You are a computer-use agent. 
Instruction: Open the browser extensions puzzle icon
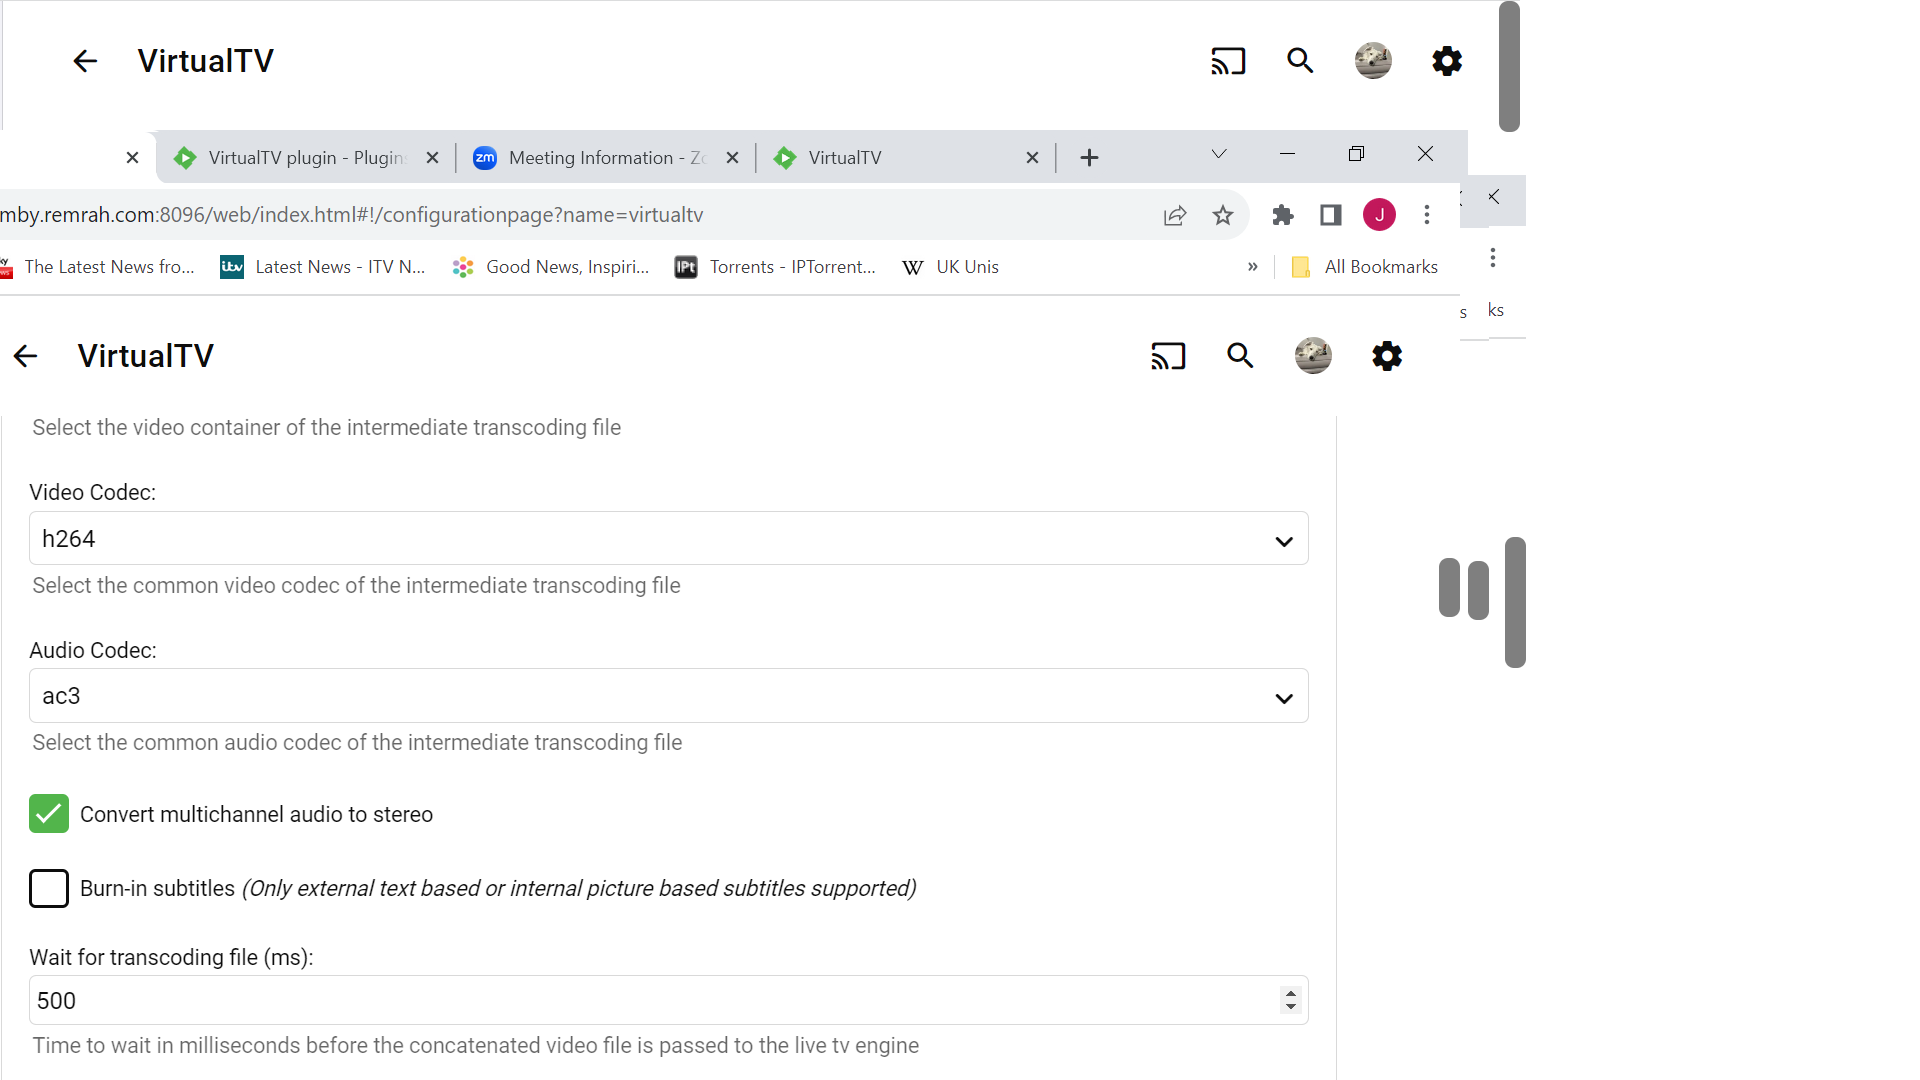pyautogui.click(x=1282, y=215)
